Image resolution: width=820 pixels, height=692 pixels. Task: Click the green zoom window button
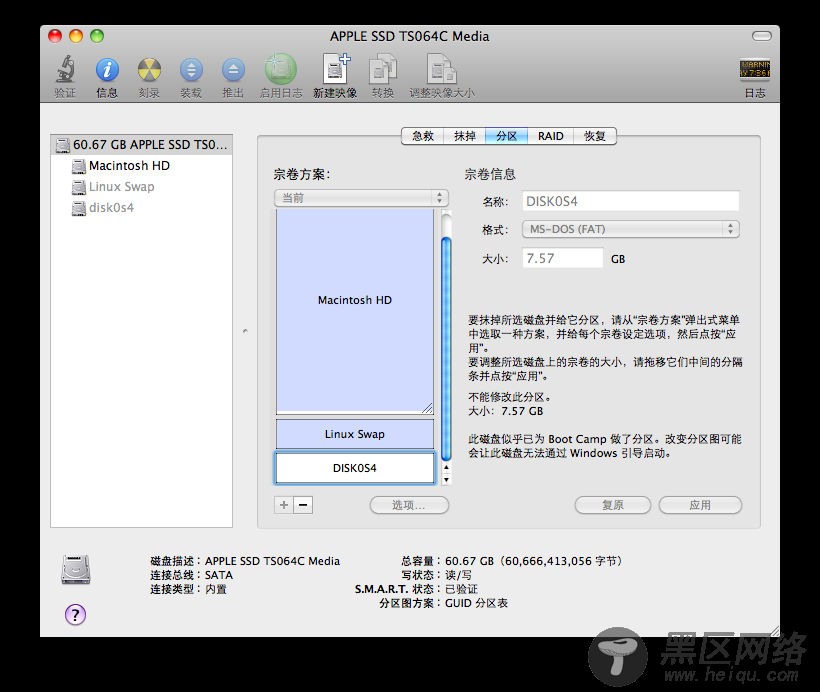pos(97,36)
